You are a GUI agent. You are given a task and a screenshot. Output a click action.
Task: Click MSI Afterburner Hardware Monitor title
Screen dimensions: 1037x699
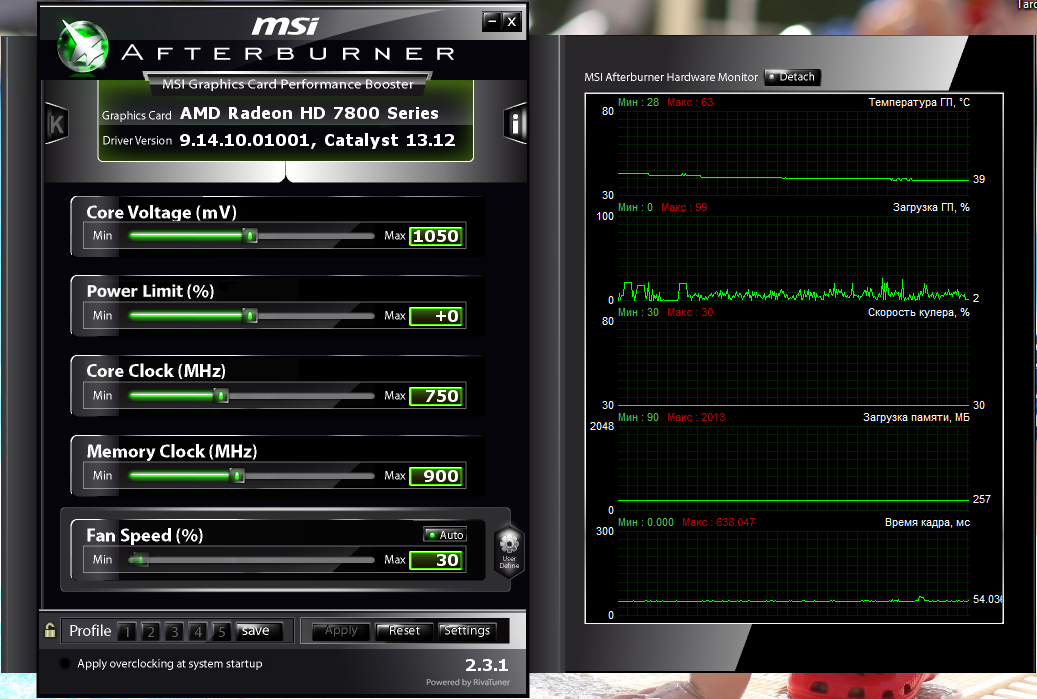coord(671,77)
